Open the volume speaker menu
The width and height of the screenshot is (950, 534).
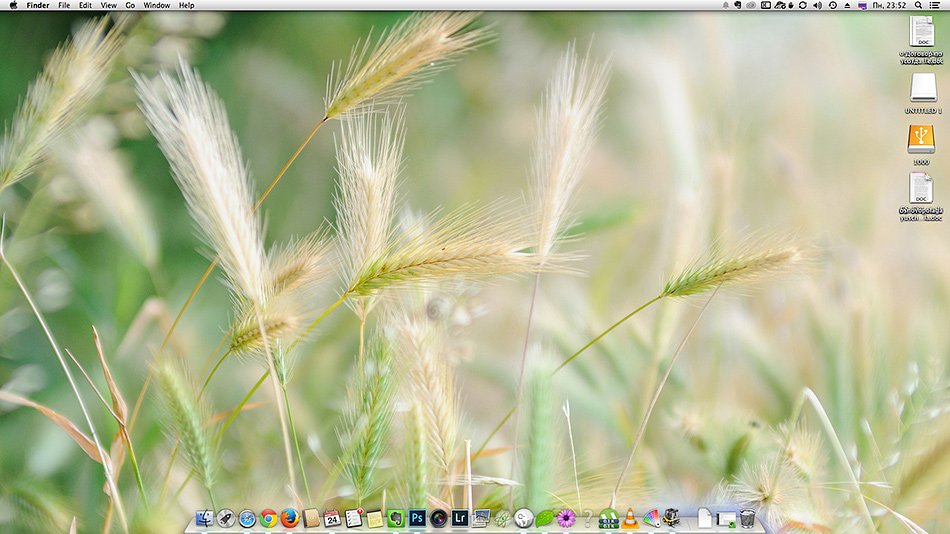(817, 5)
